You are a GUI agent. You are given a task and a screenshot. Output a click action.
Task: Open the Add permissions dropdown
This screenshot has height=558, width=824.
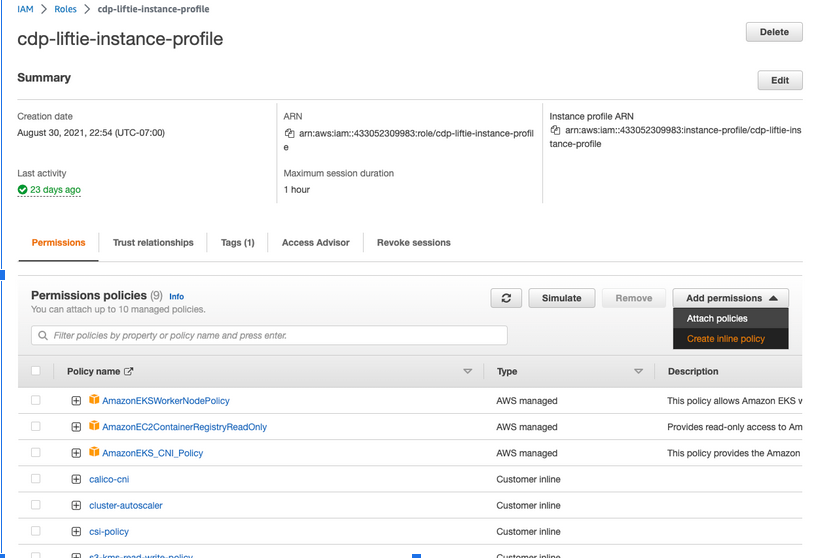730,298
